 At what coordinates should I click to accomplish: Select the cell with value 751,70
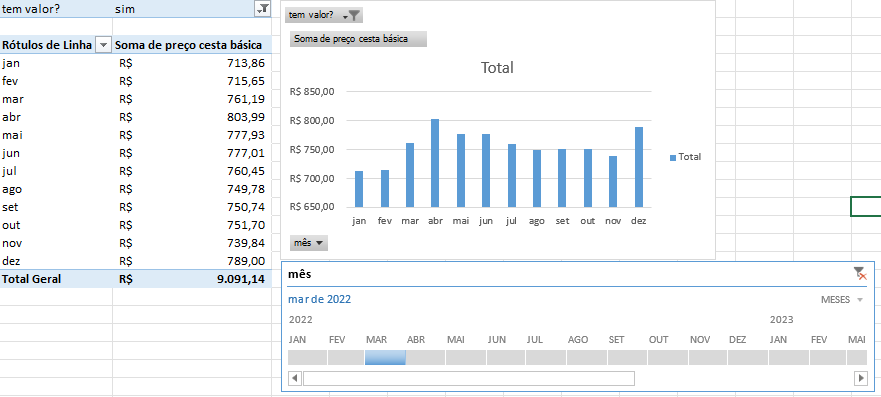(192, 225)
